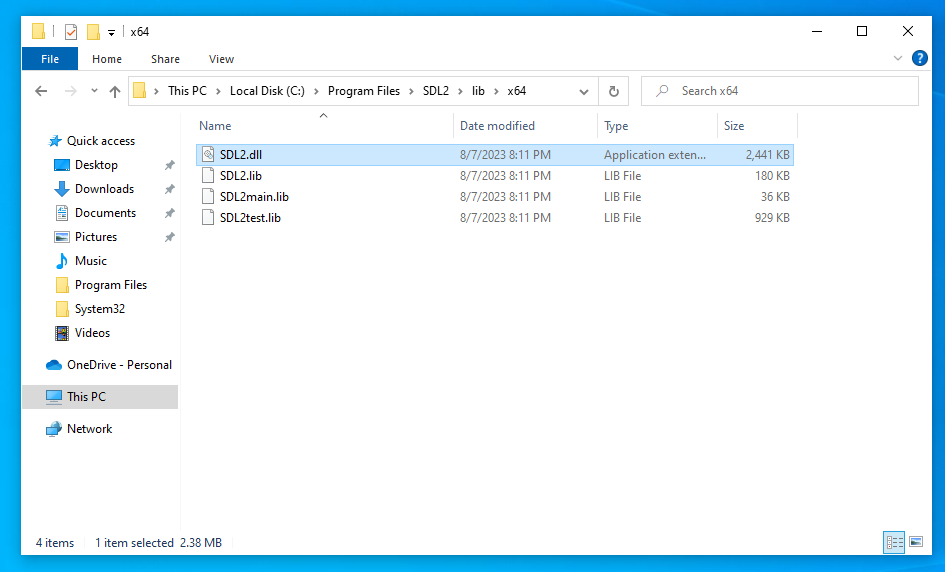The image size is (945, 572).
Task: Open the address bar history dropdown
Action: coord(584,91)
